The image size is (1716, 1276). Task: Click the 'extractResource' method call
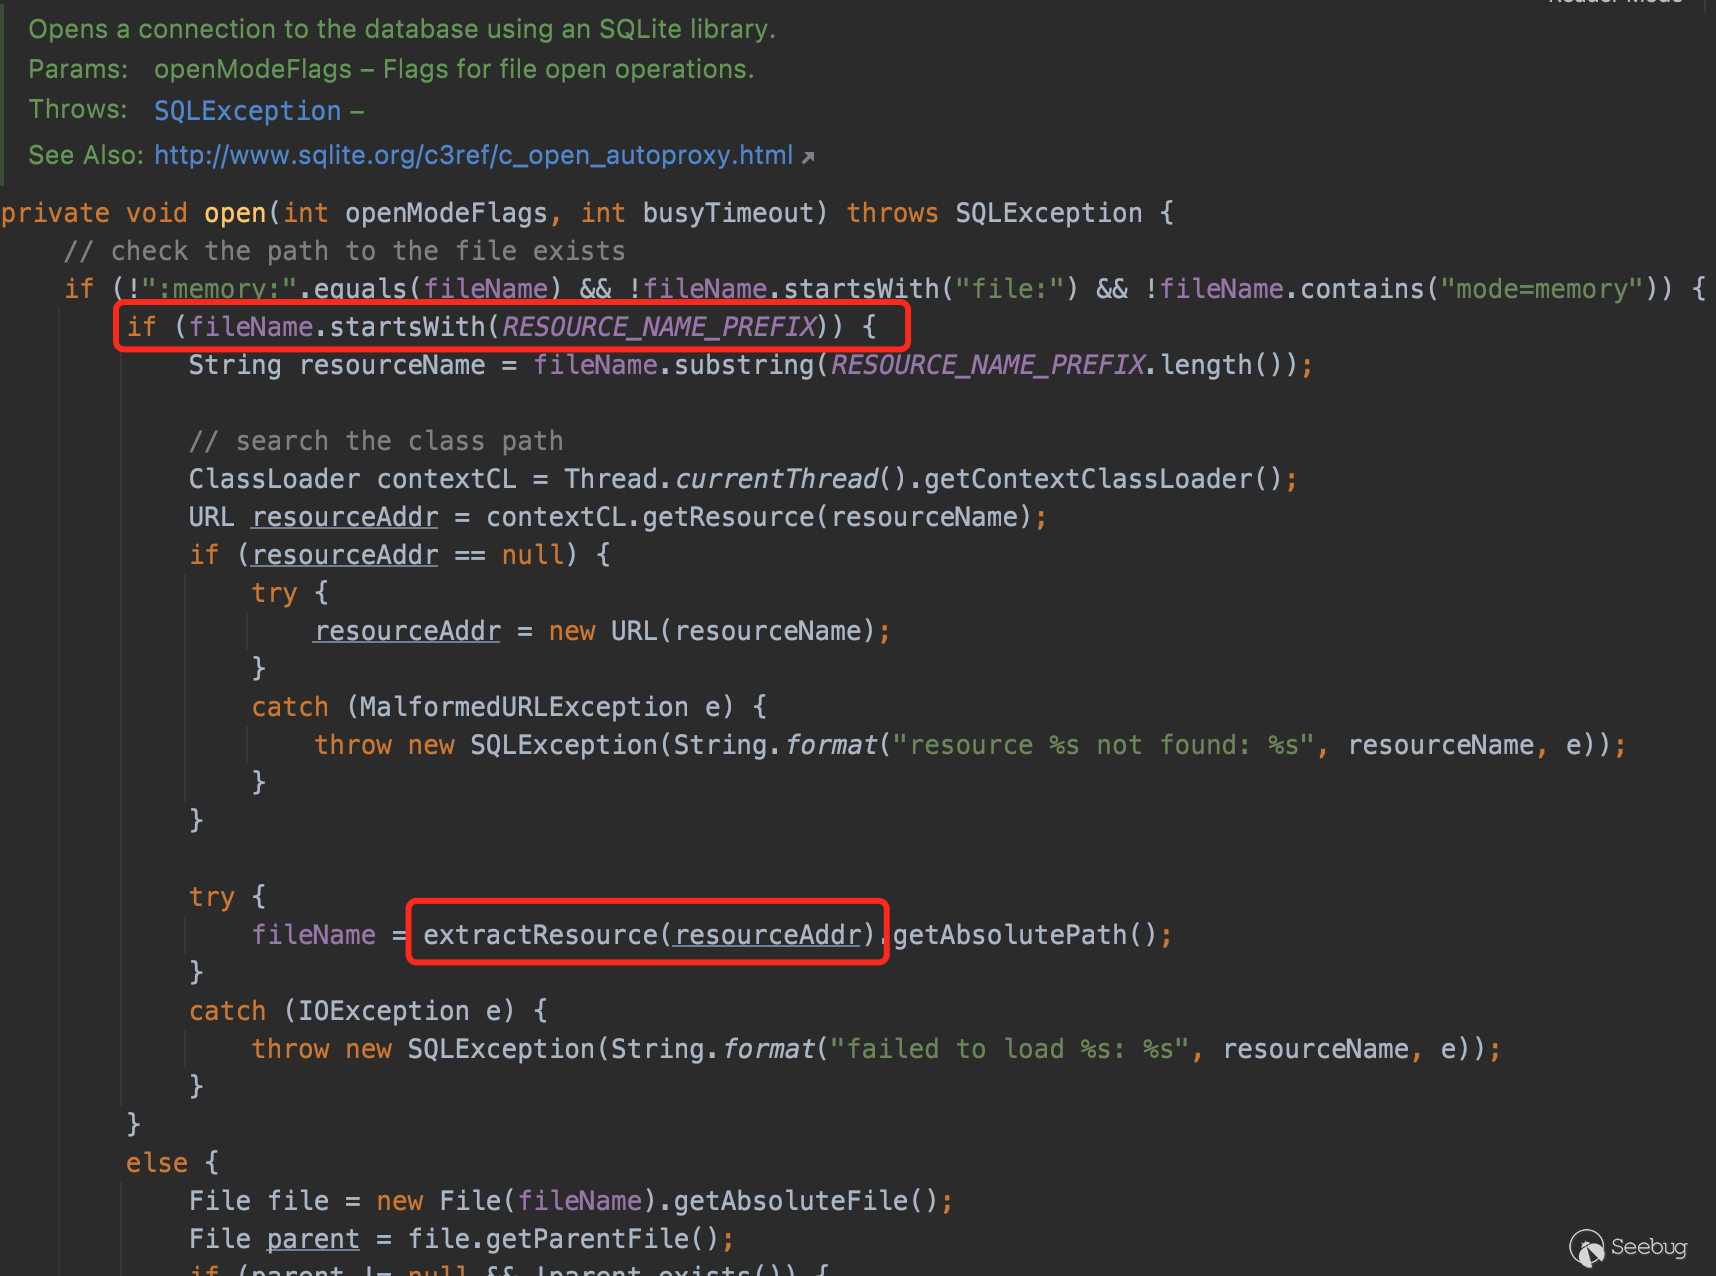[x=540, y=935]
